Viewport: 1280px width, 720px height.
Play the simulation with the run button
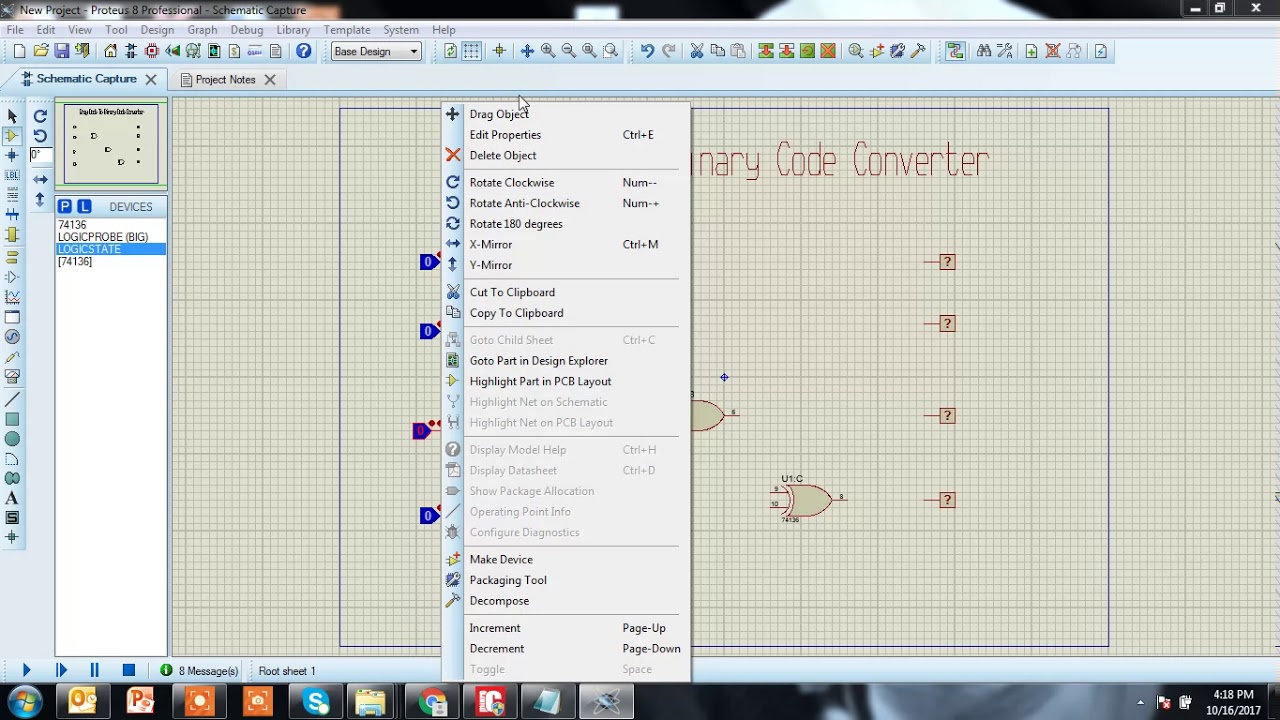tap(26, 671)
